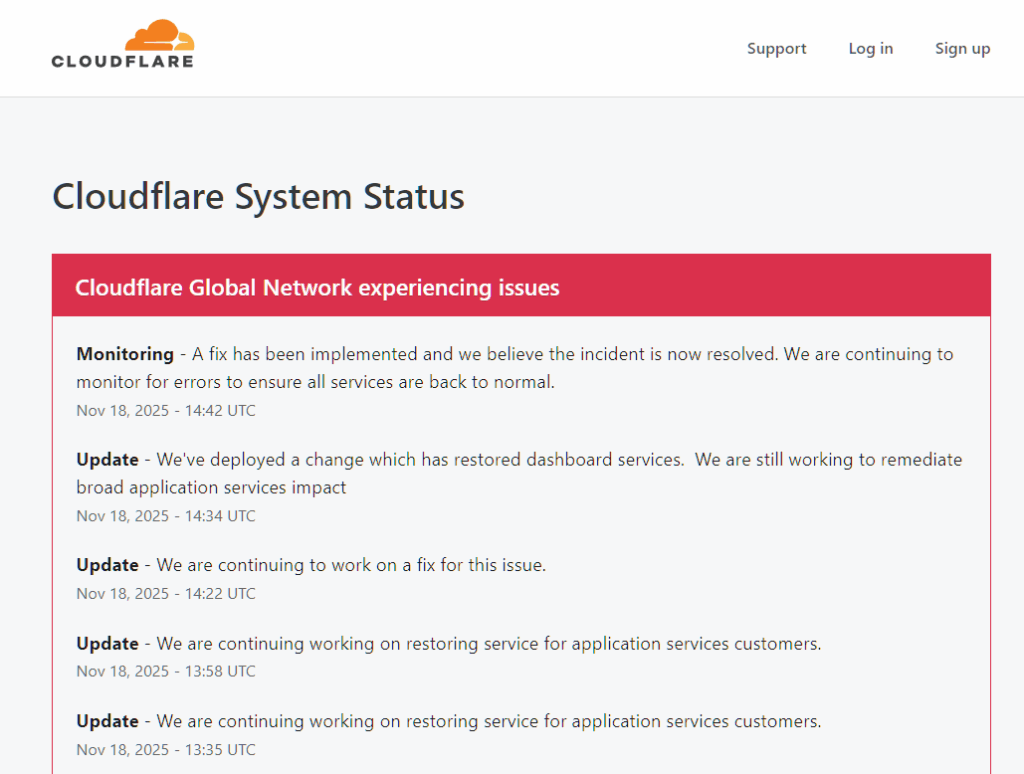Click the bold Monitoring status label
The height and width of the screenshot is (774, 1024).
tap(124, 354)
